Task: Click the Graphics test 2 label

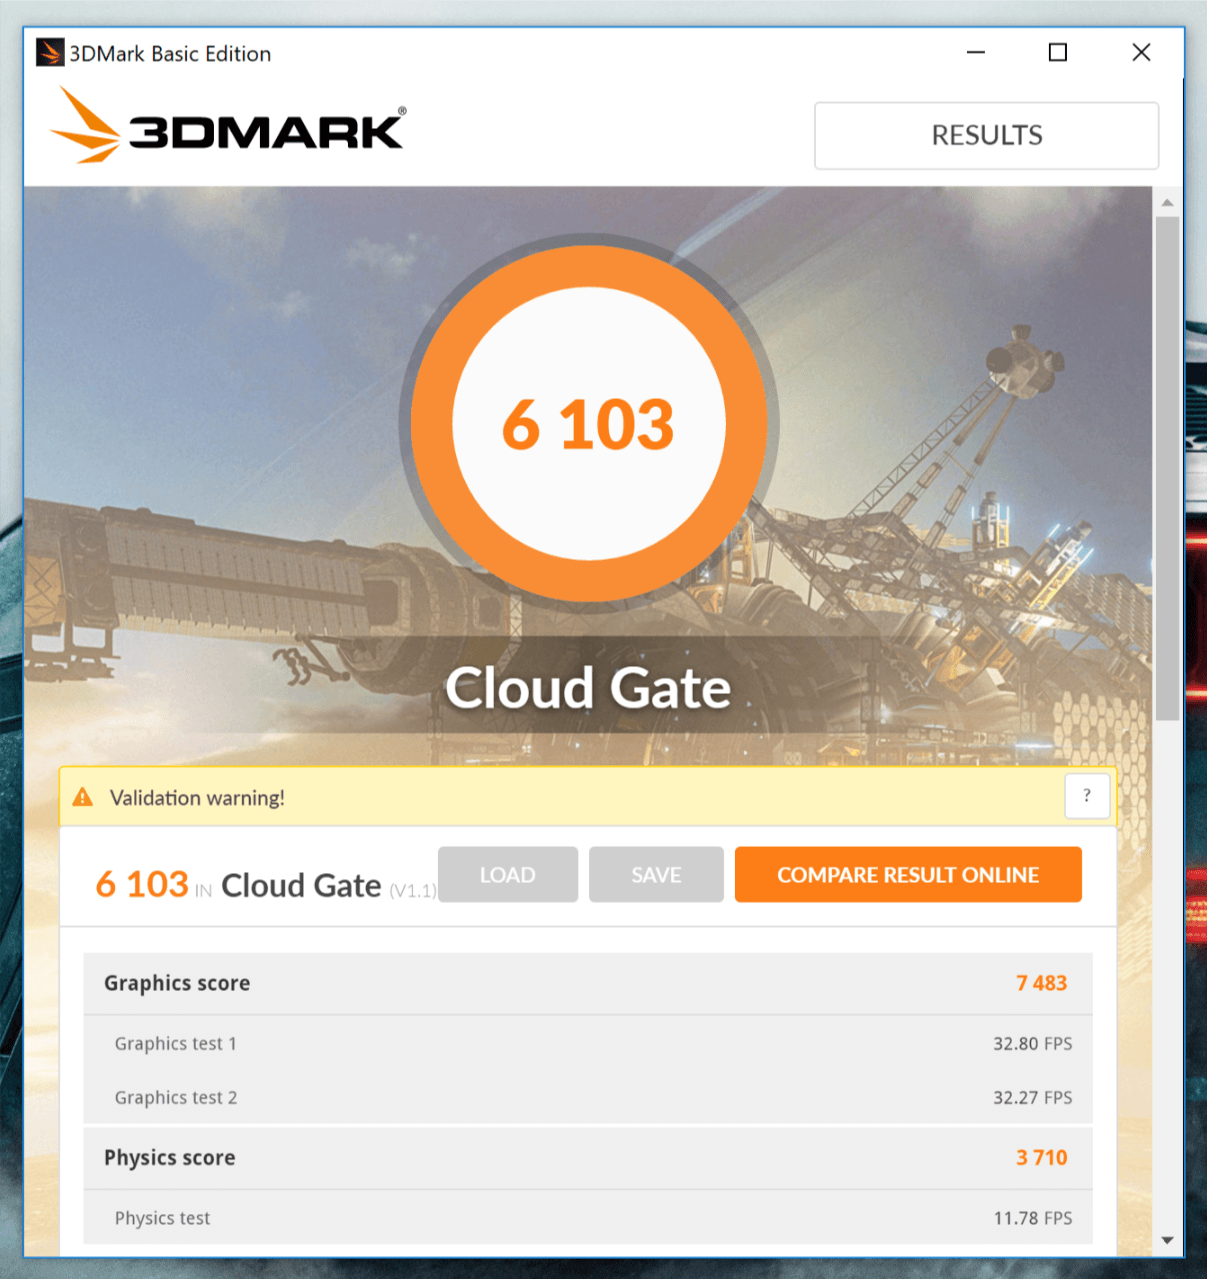Action: (176, 1098)
